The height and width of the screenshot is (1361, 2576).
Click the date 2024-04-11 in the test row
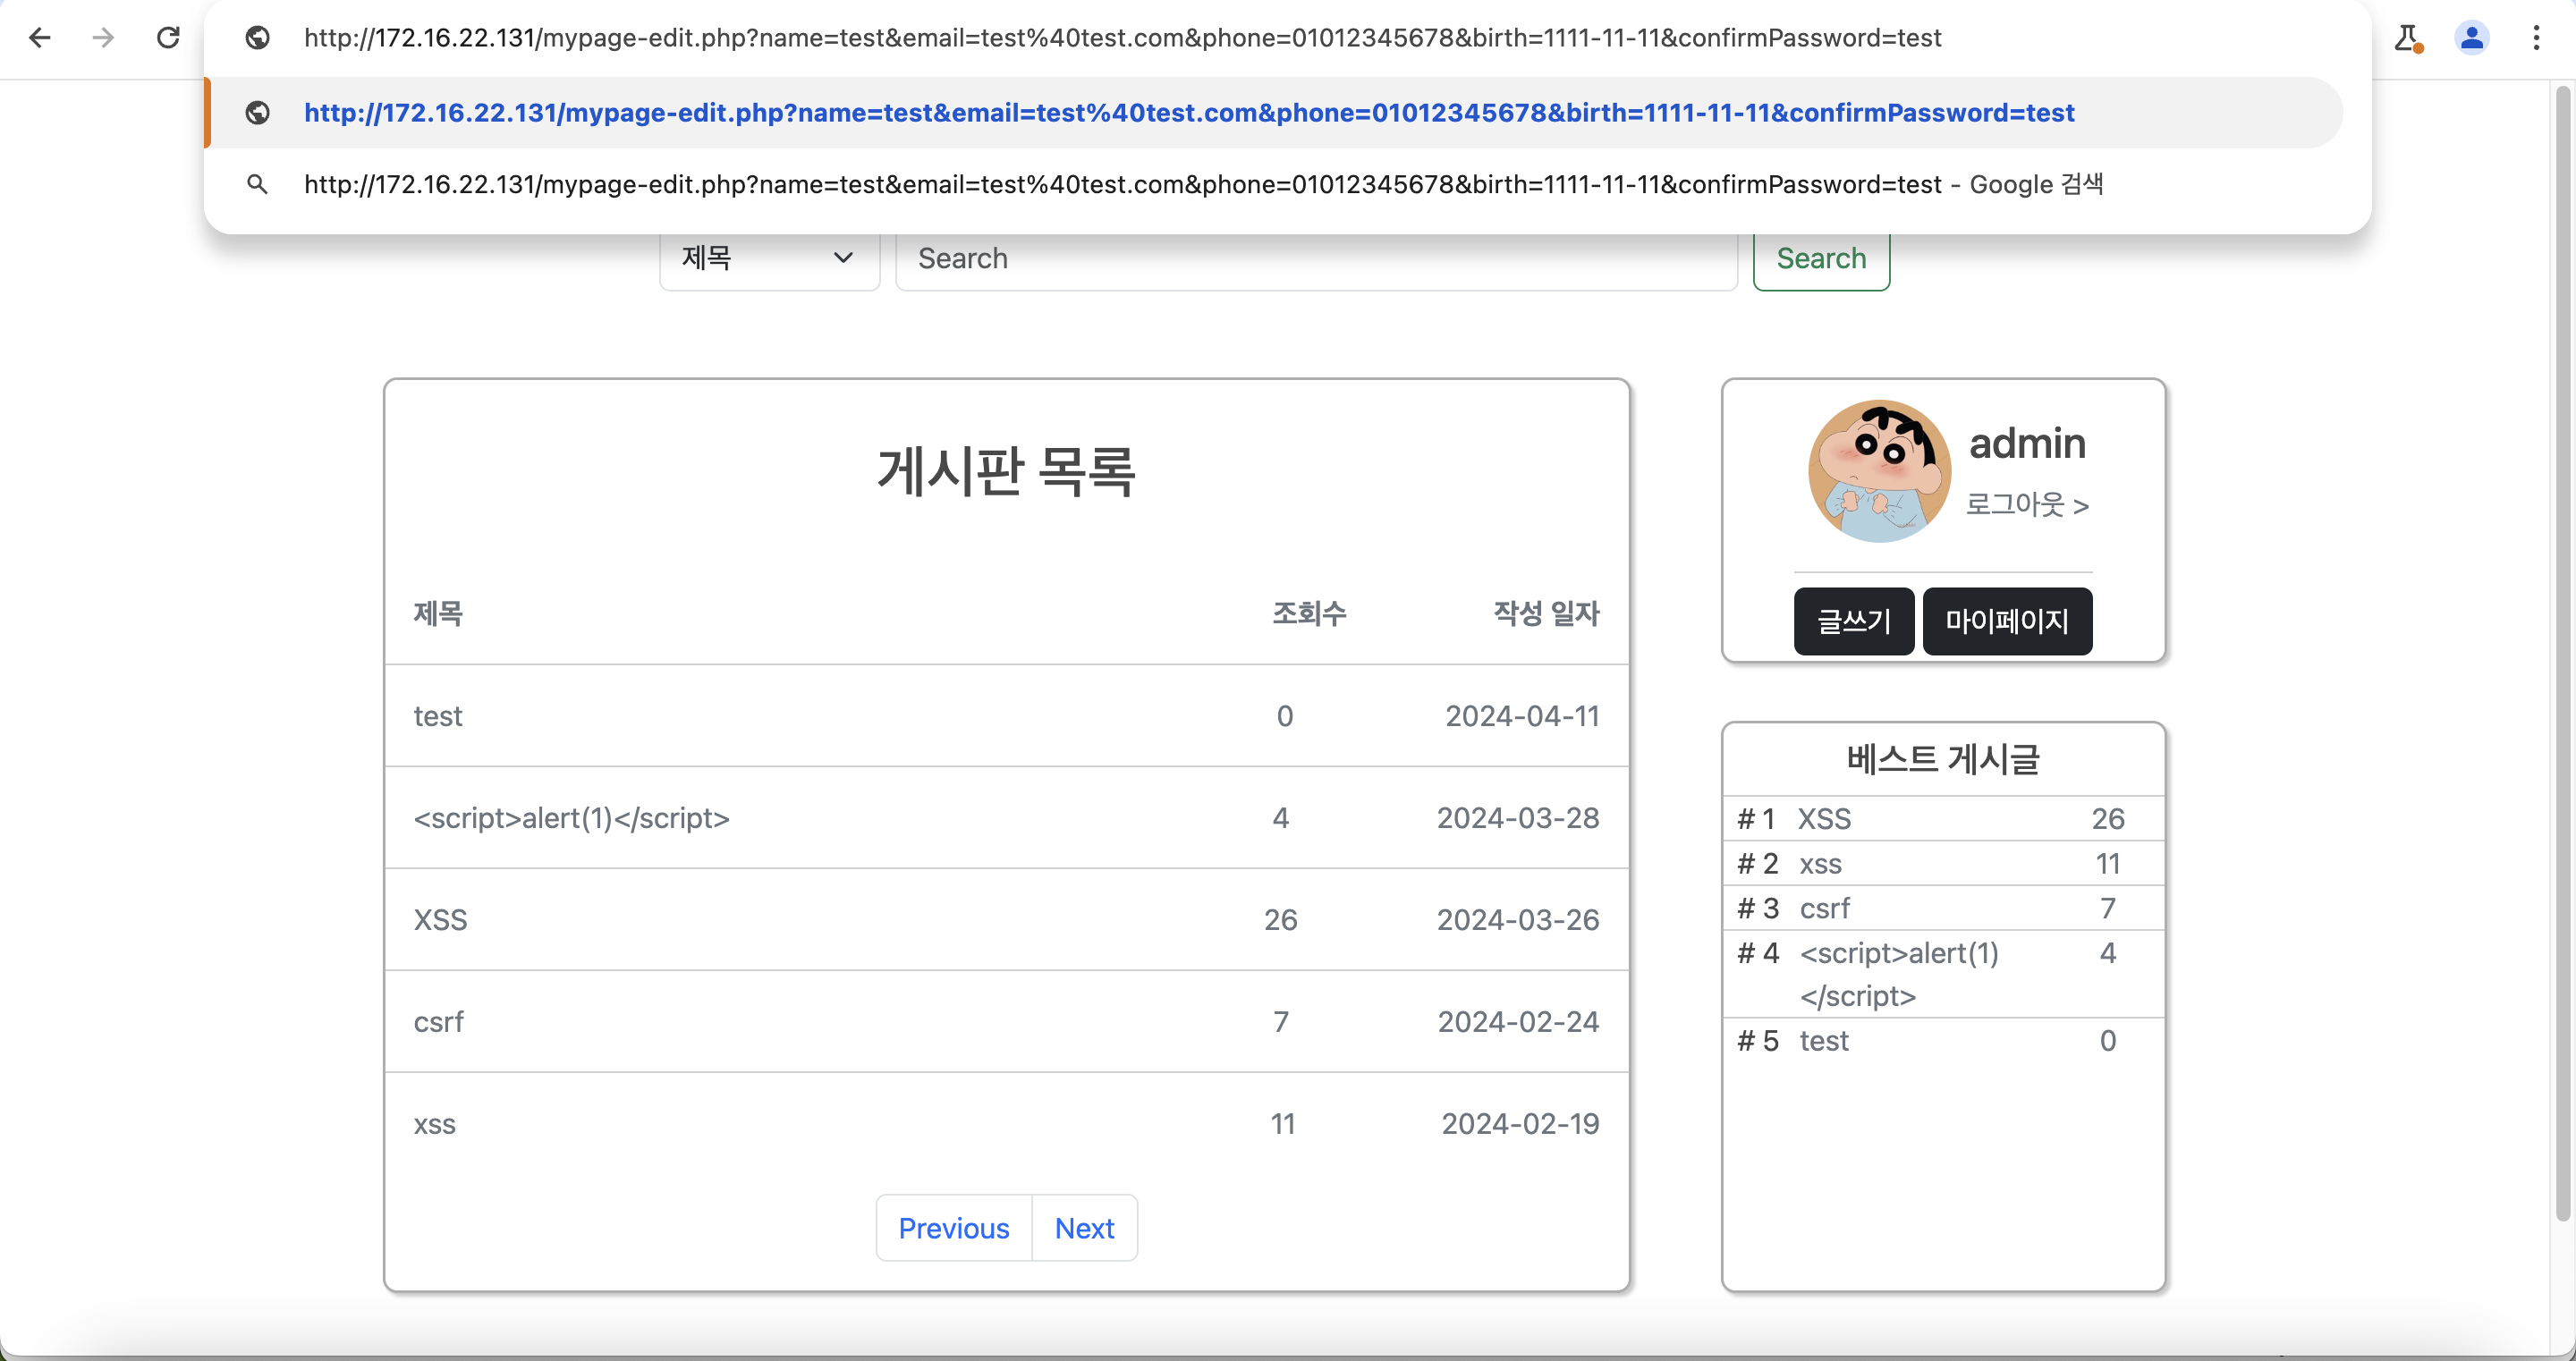coord(1522,716)
